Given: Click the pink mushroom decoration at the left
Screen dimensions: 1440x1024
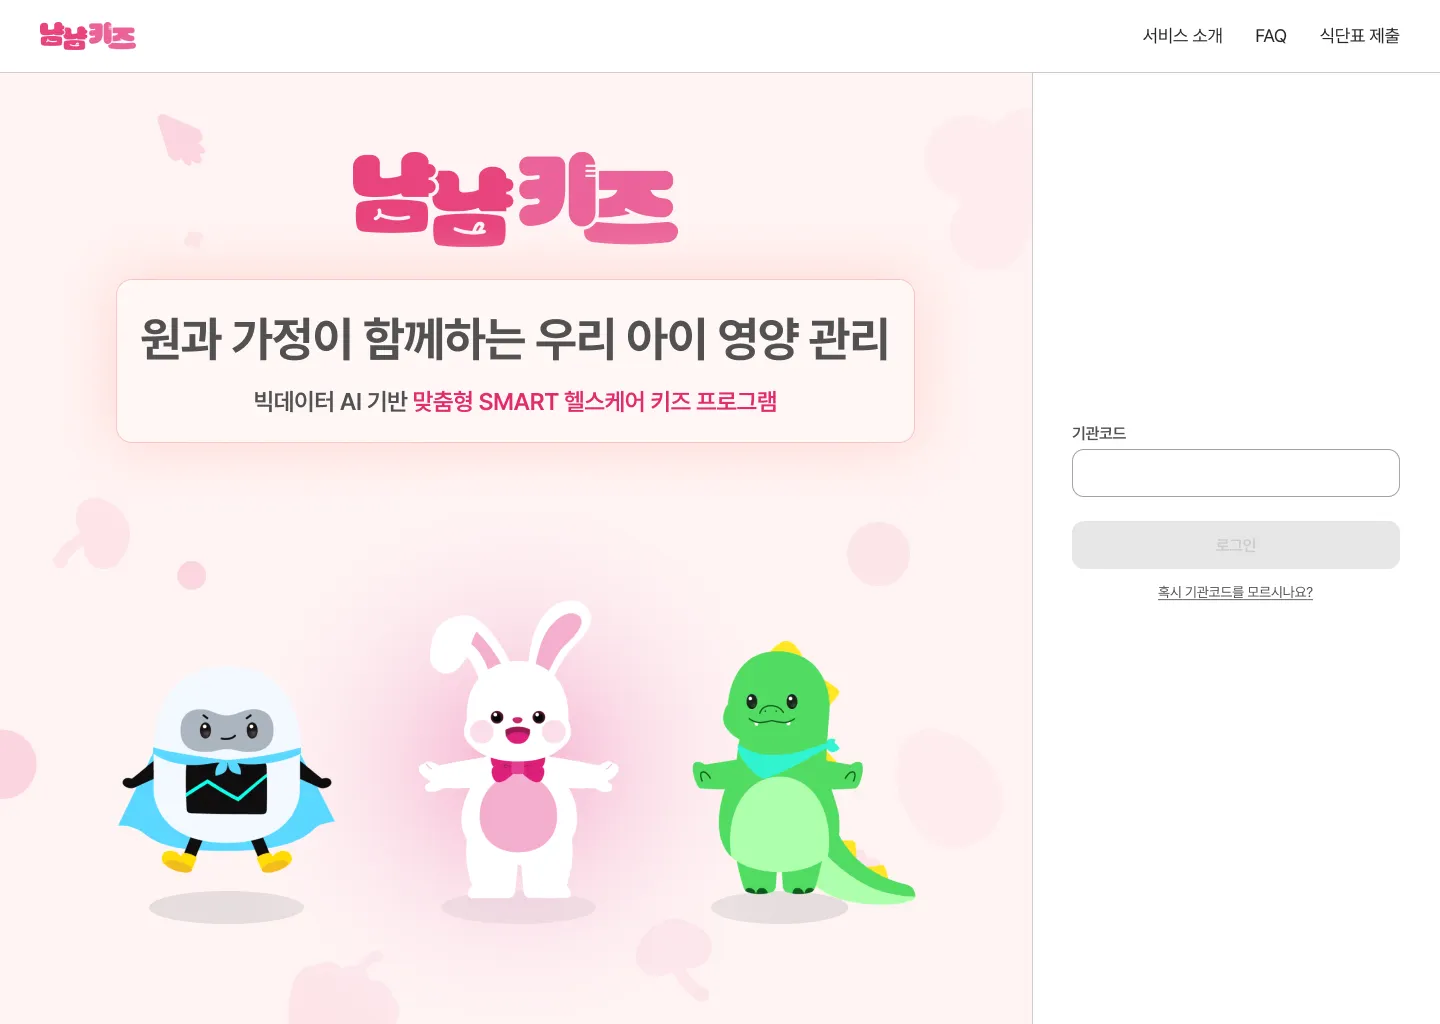Looking at the screenshot, I should (93, 533).
